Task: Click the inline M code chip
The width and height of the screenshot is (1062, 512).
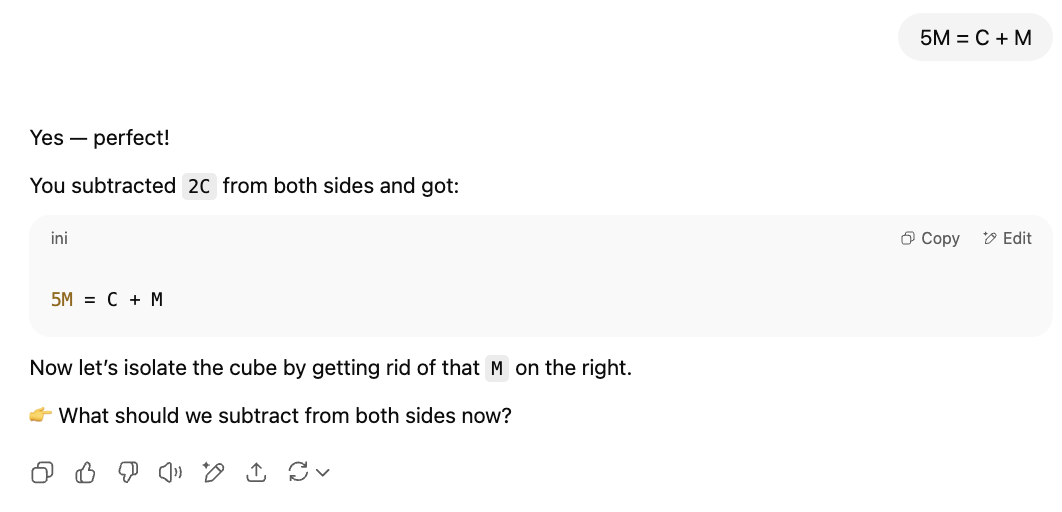Action: pyautogui.click(x=496, y=369)
